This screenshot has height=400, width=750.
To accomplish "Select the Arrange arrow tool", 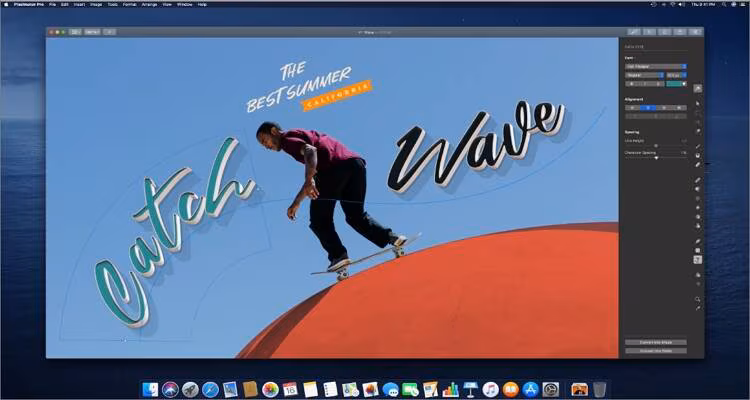I will tap(698, 103).
